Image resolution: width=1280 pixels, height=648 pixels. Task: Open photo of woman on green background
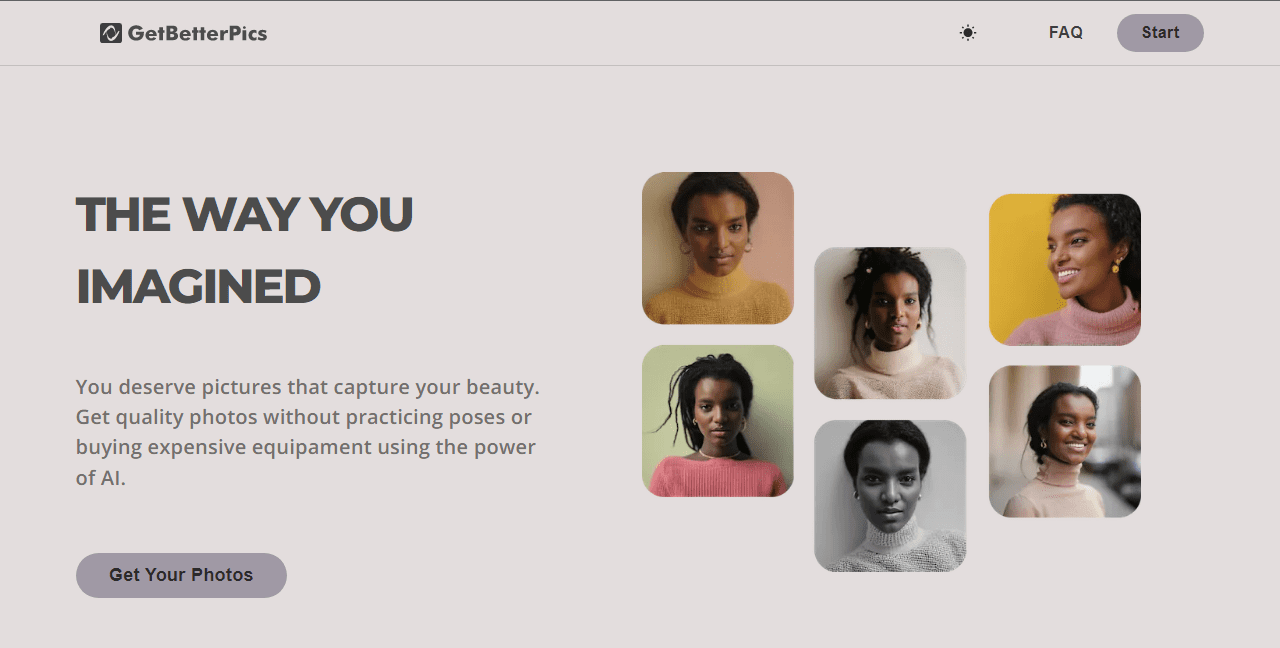[x=718, y=421]
